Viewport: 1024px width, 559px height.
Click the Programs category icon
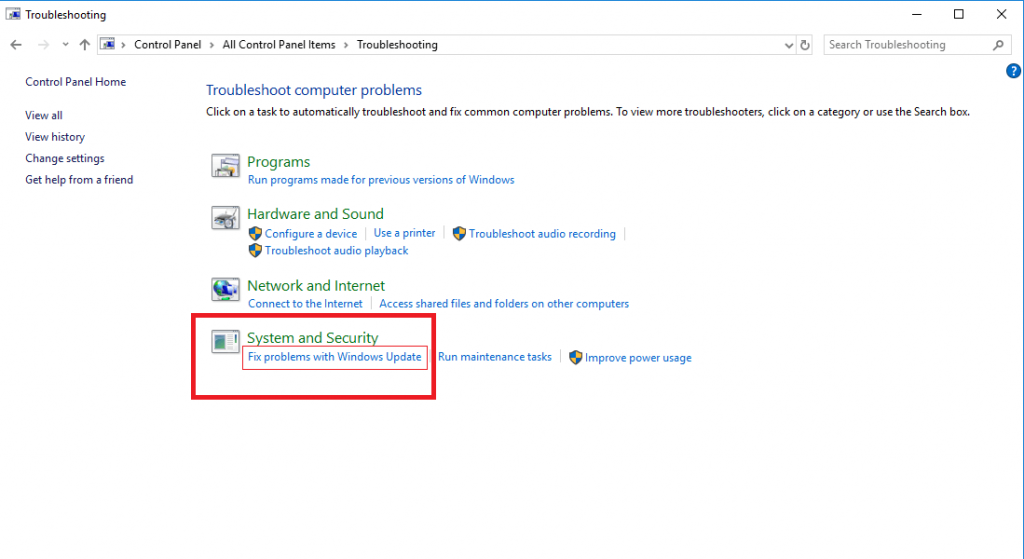(225, 166)
